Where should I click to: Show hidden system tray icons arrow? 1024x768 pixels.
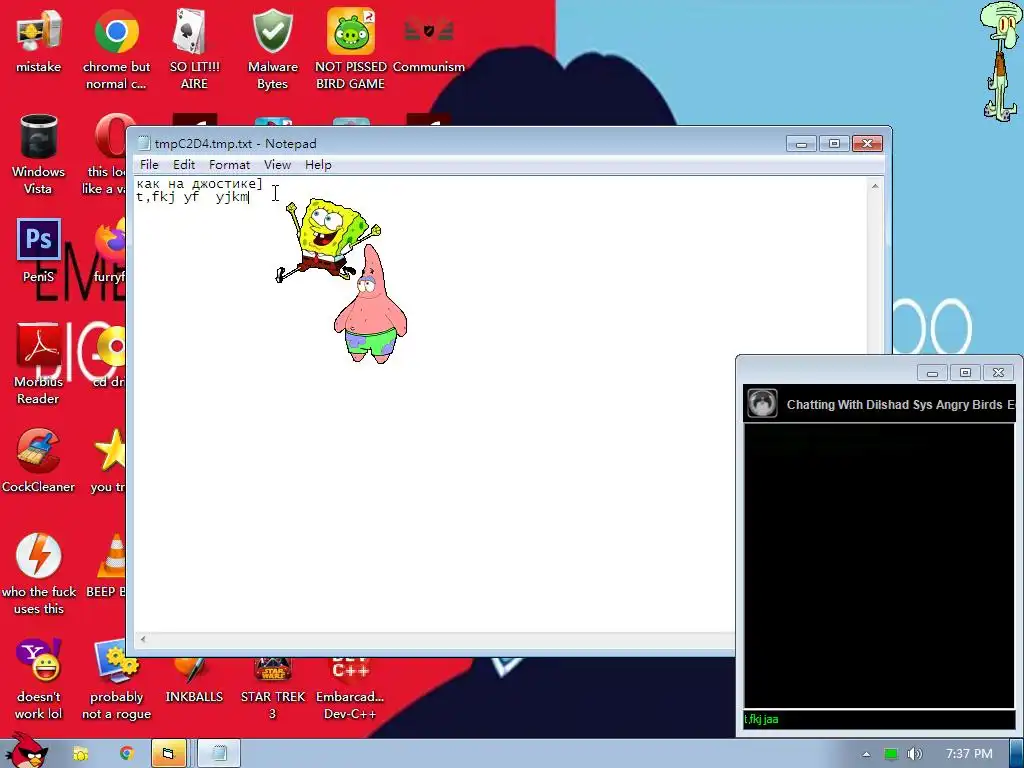click(x=866, y=754)
